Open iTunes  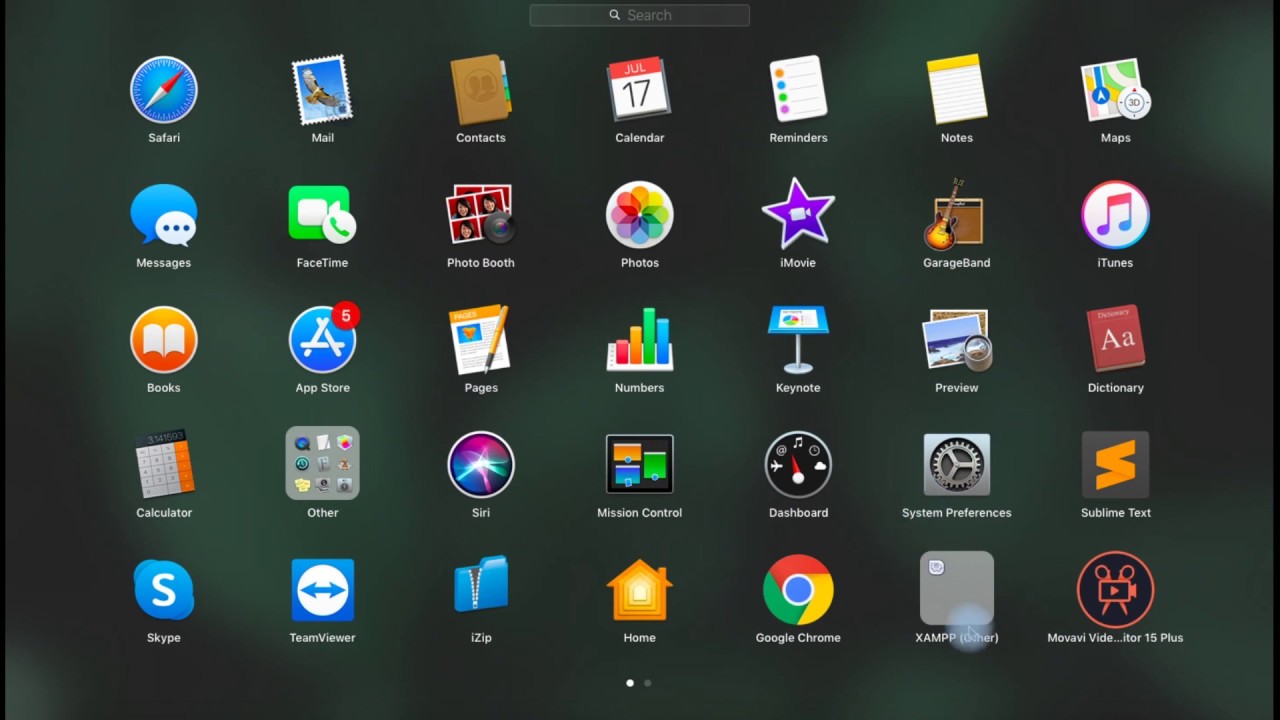point(1115,215)
